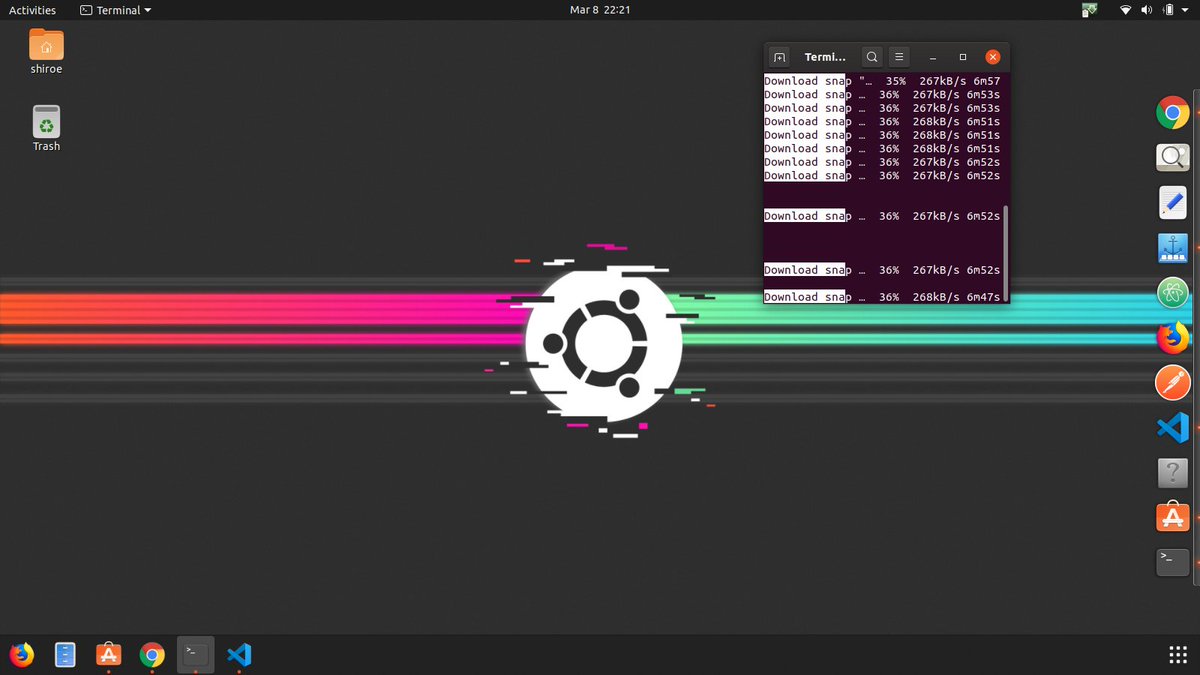Launch Atom editor from the right dock
1200x675 pixels.
pos(1172,292)
